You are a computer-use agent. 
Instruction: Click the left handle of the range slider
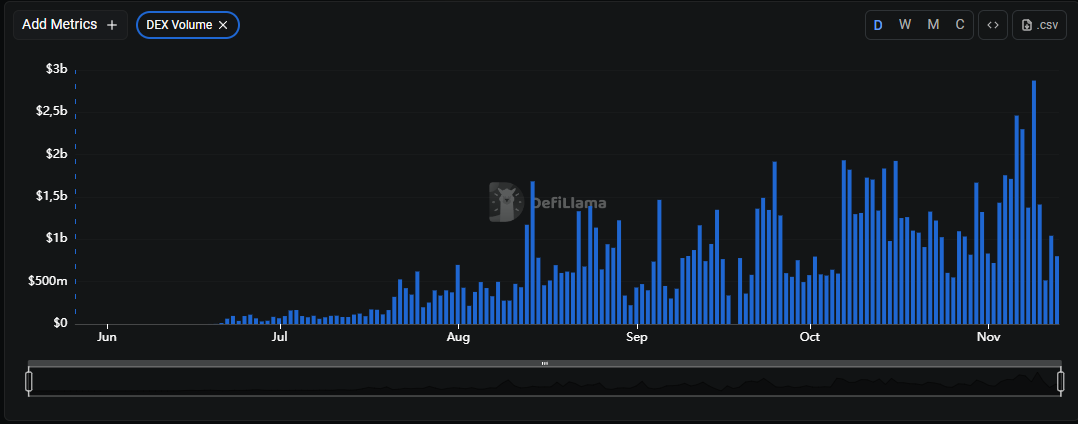tap(29, 381)
